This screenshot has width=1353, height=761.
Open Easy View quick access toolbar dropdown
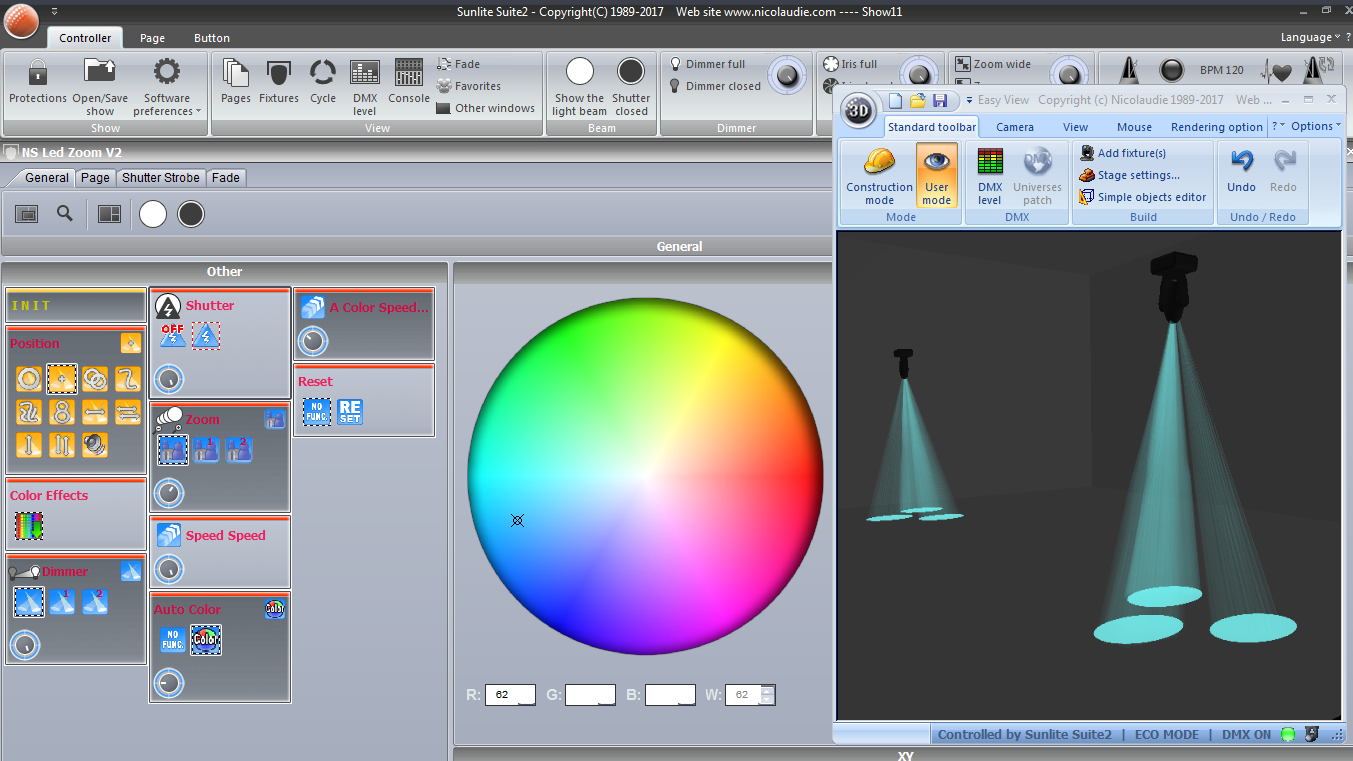click(969, 101)
